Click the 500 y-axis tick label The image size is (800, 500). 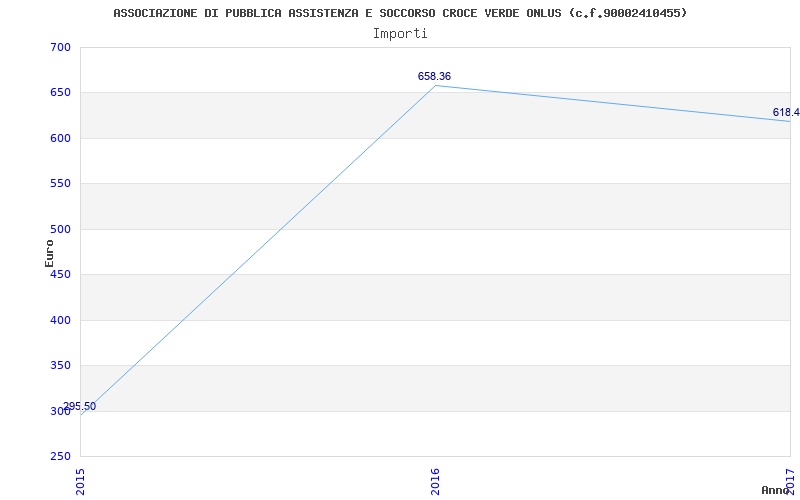(x=60, y=229)
